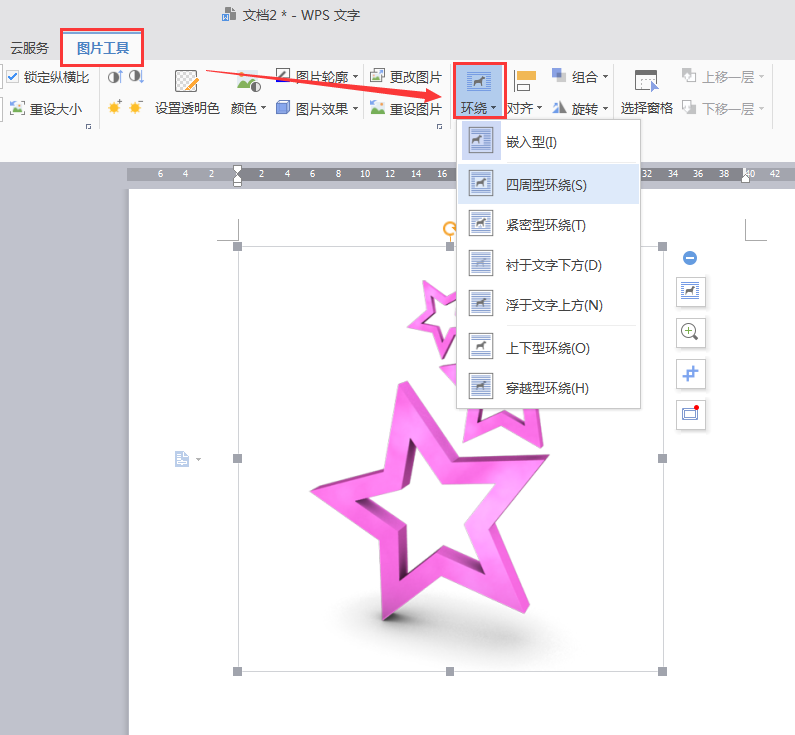The height and width of the screenshot is (735, 795).
Task: Switch to the 云服务 (cloud service) tab
Action: 29,48
